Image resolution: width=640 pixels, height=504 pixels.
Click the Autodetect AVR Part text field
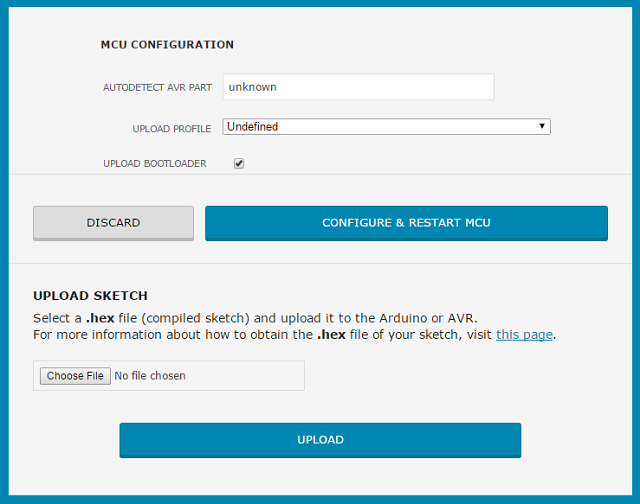click(x=358, y=87)
